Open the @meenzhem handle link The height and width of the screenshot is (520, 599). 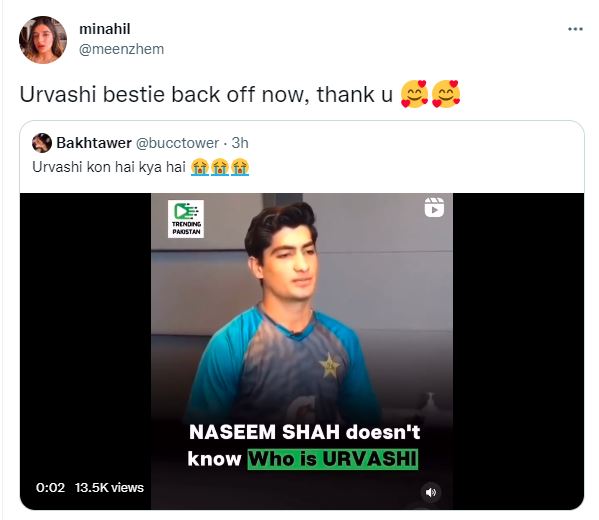pos(121,49)
